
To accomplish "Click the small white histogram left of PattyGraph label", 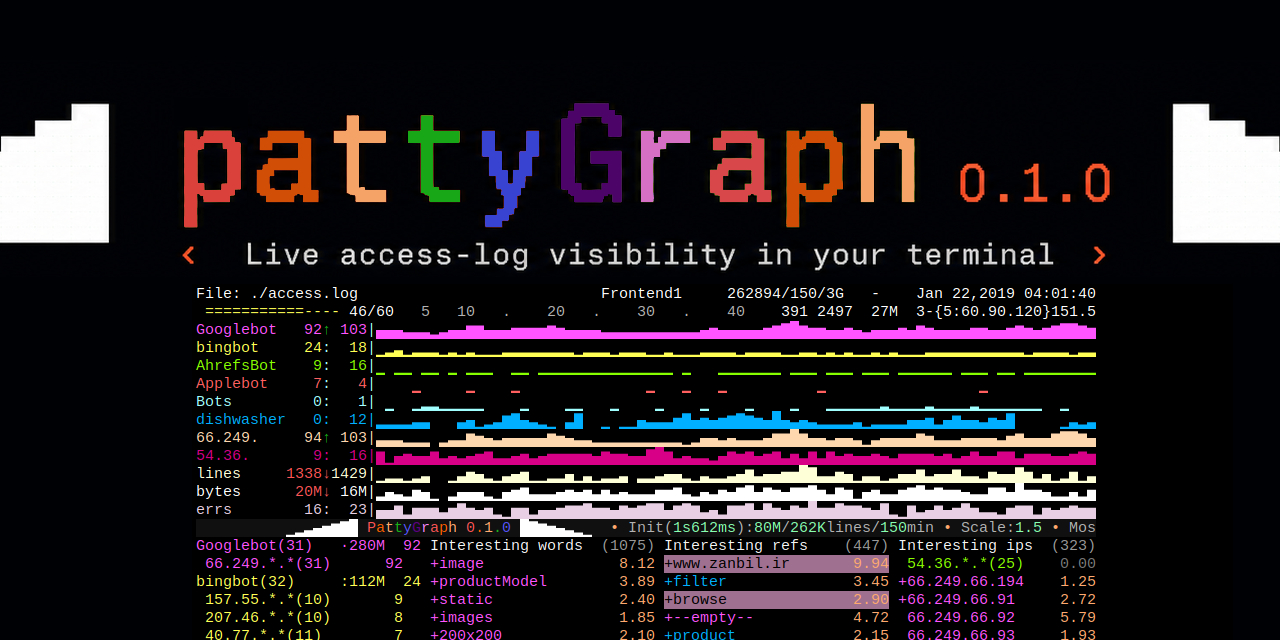I will pos(322,528).
